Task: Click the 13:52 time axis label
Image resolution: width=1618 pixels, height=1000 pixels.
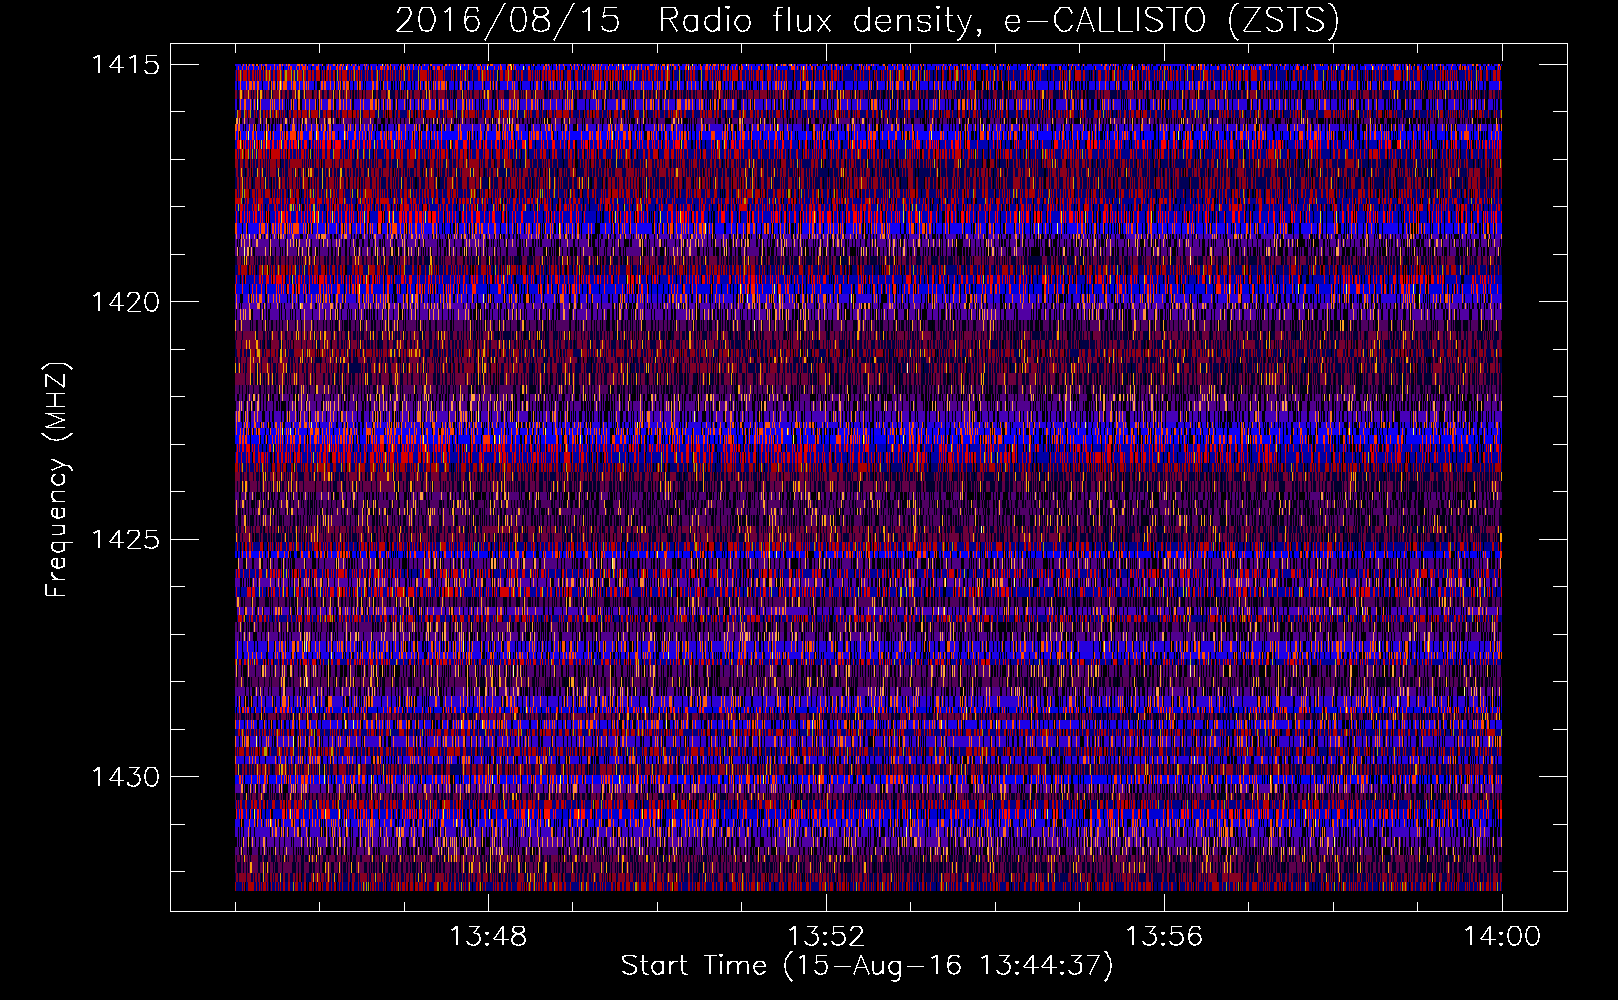Action: [826, 937]
